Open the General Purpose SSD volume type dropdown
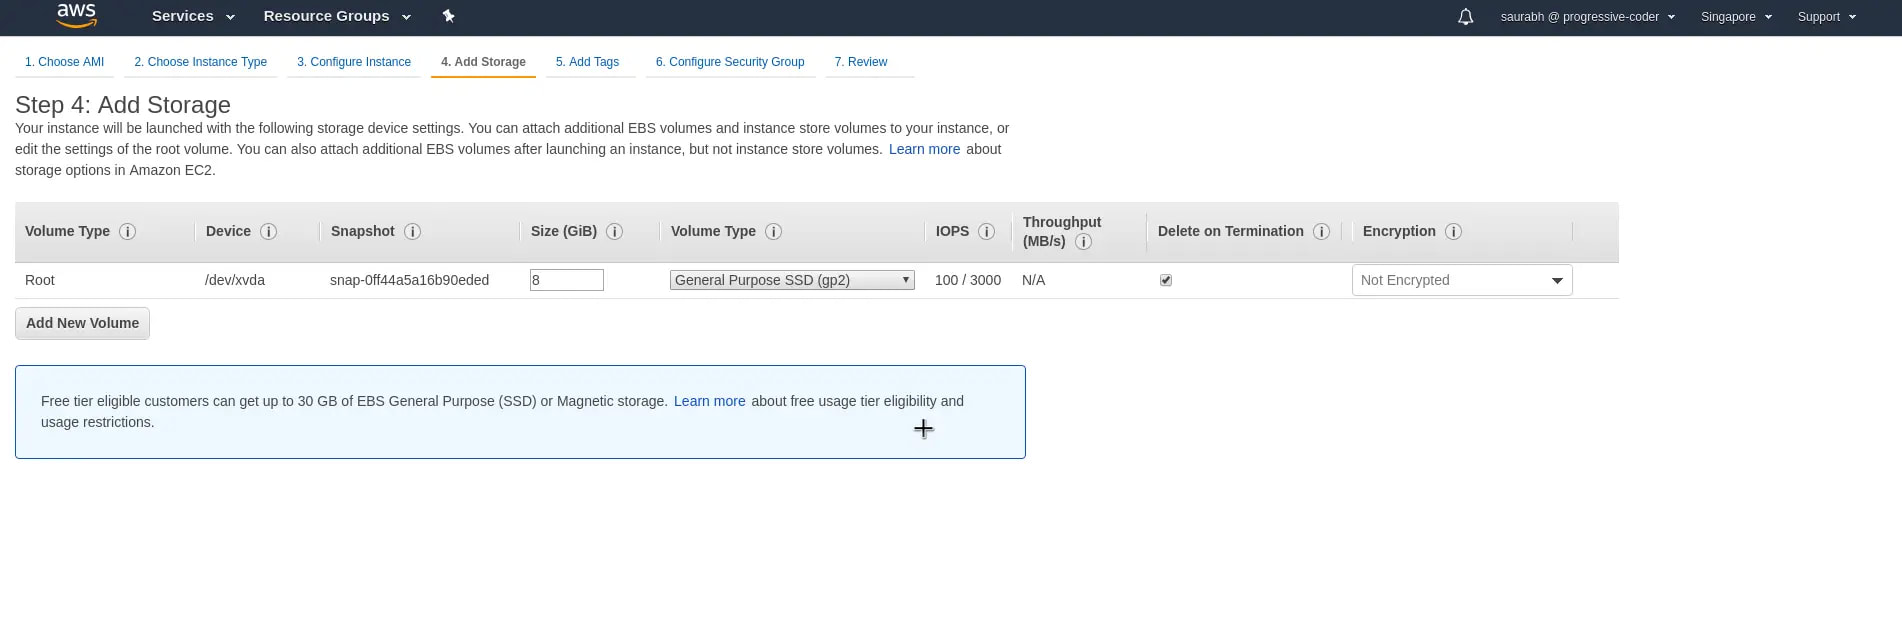1902x619 pixels. click(791, 281)
